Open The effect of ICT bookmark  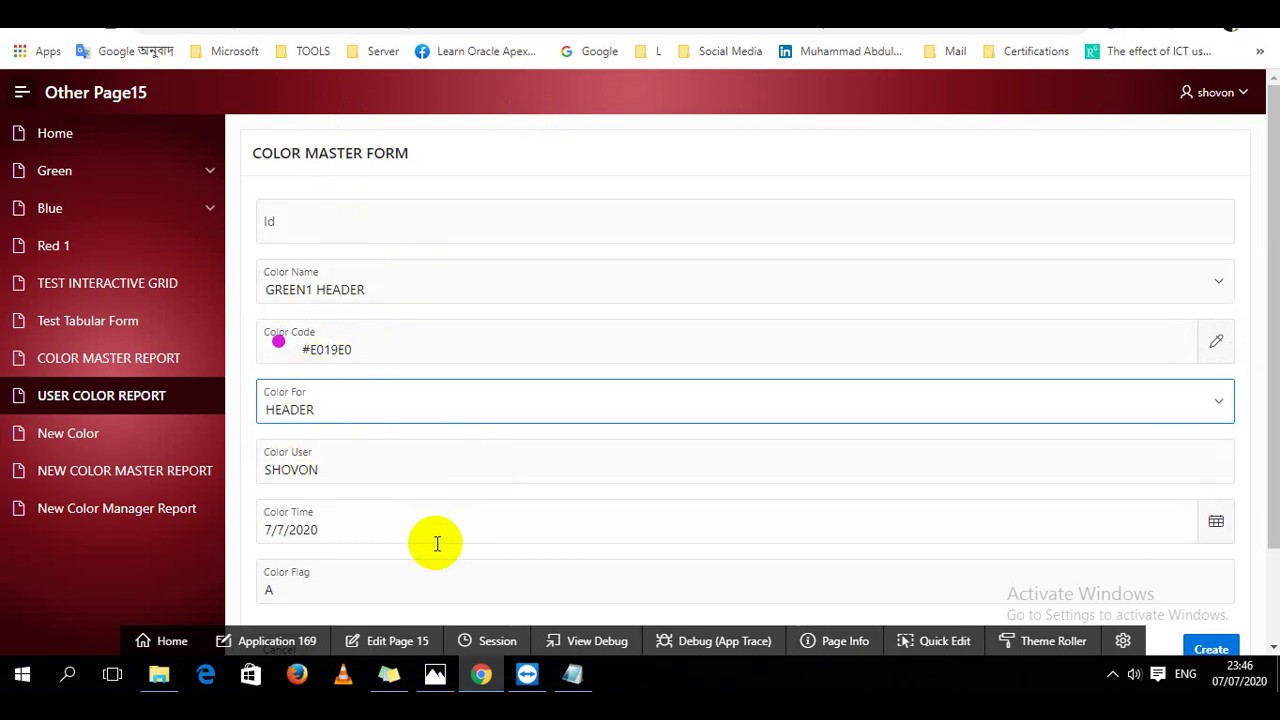tap(1148, 51)
